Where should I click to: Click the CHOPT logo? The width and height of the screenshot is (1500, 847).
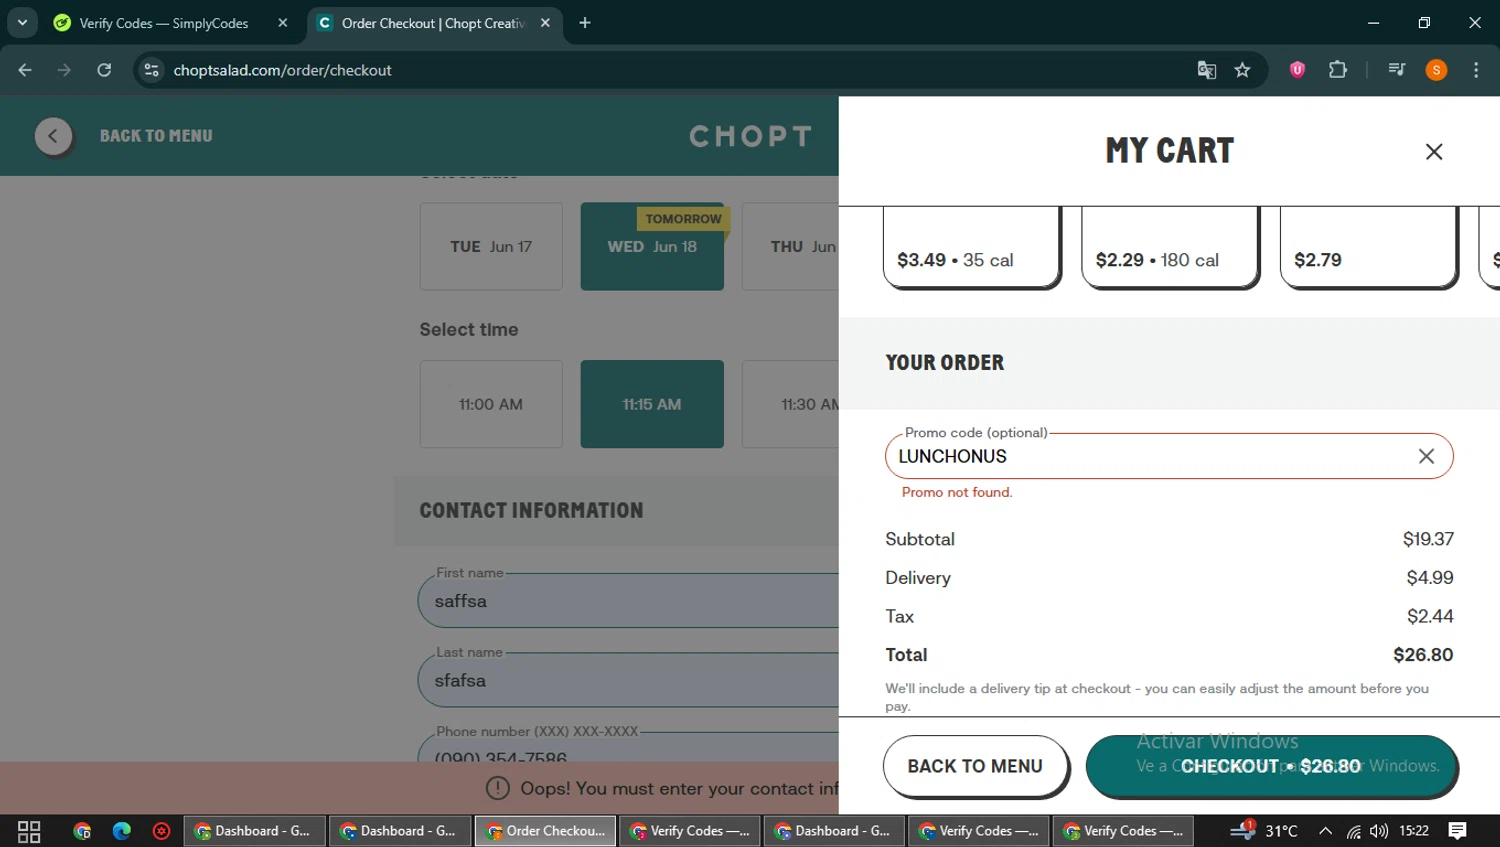tap(751, 136)
